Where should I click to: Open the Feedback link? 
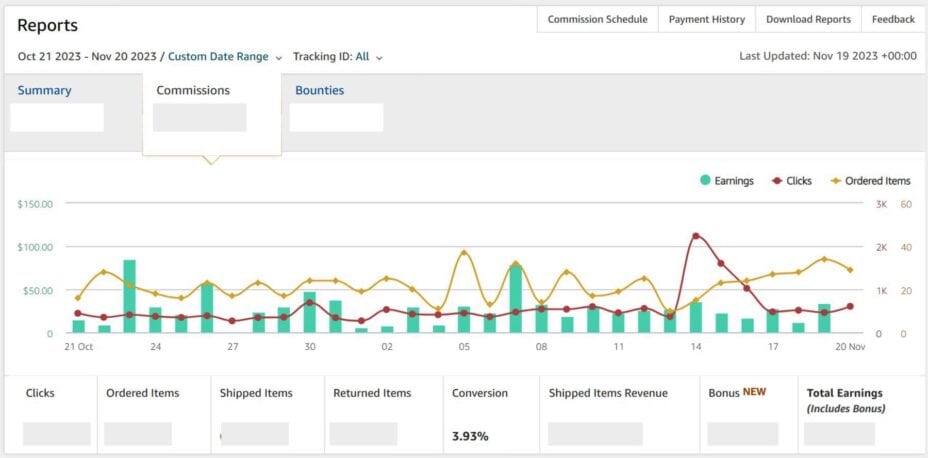coord(893,19)
